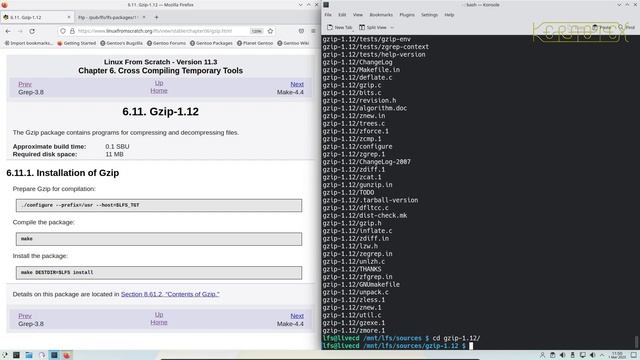
Task: Click Split View in Konsole toolbar
Action: point(373,27)
